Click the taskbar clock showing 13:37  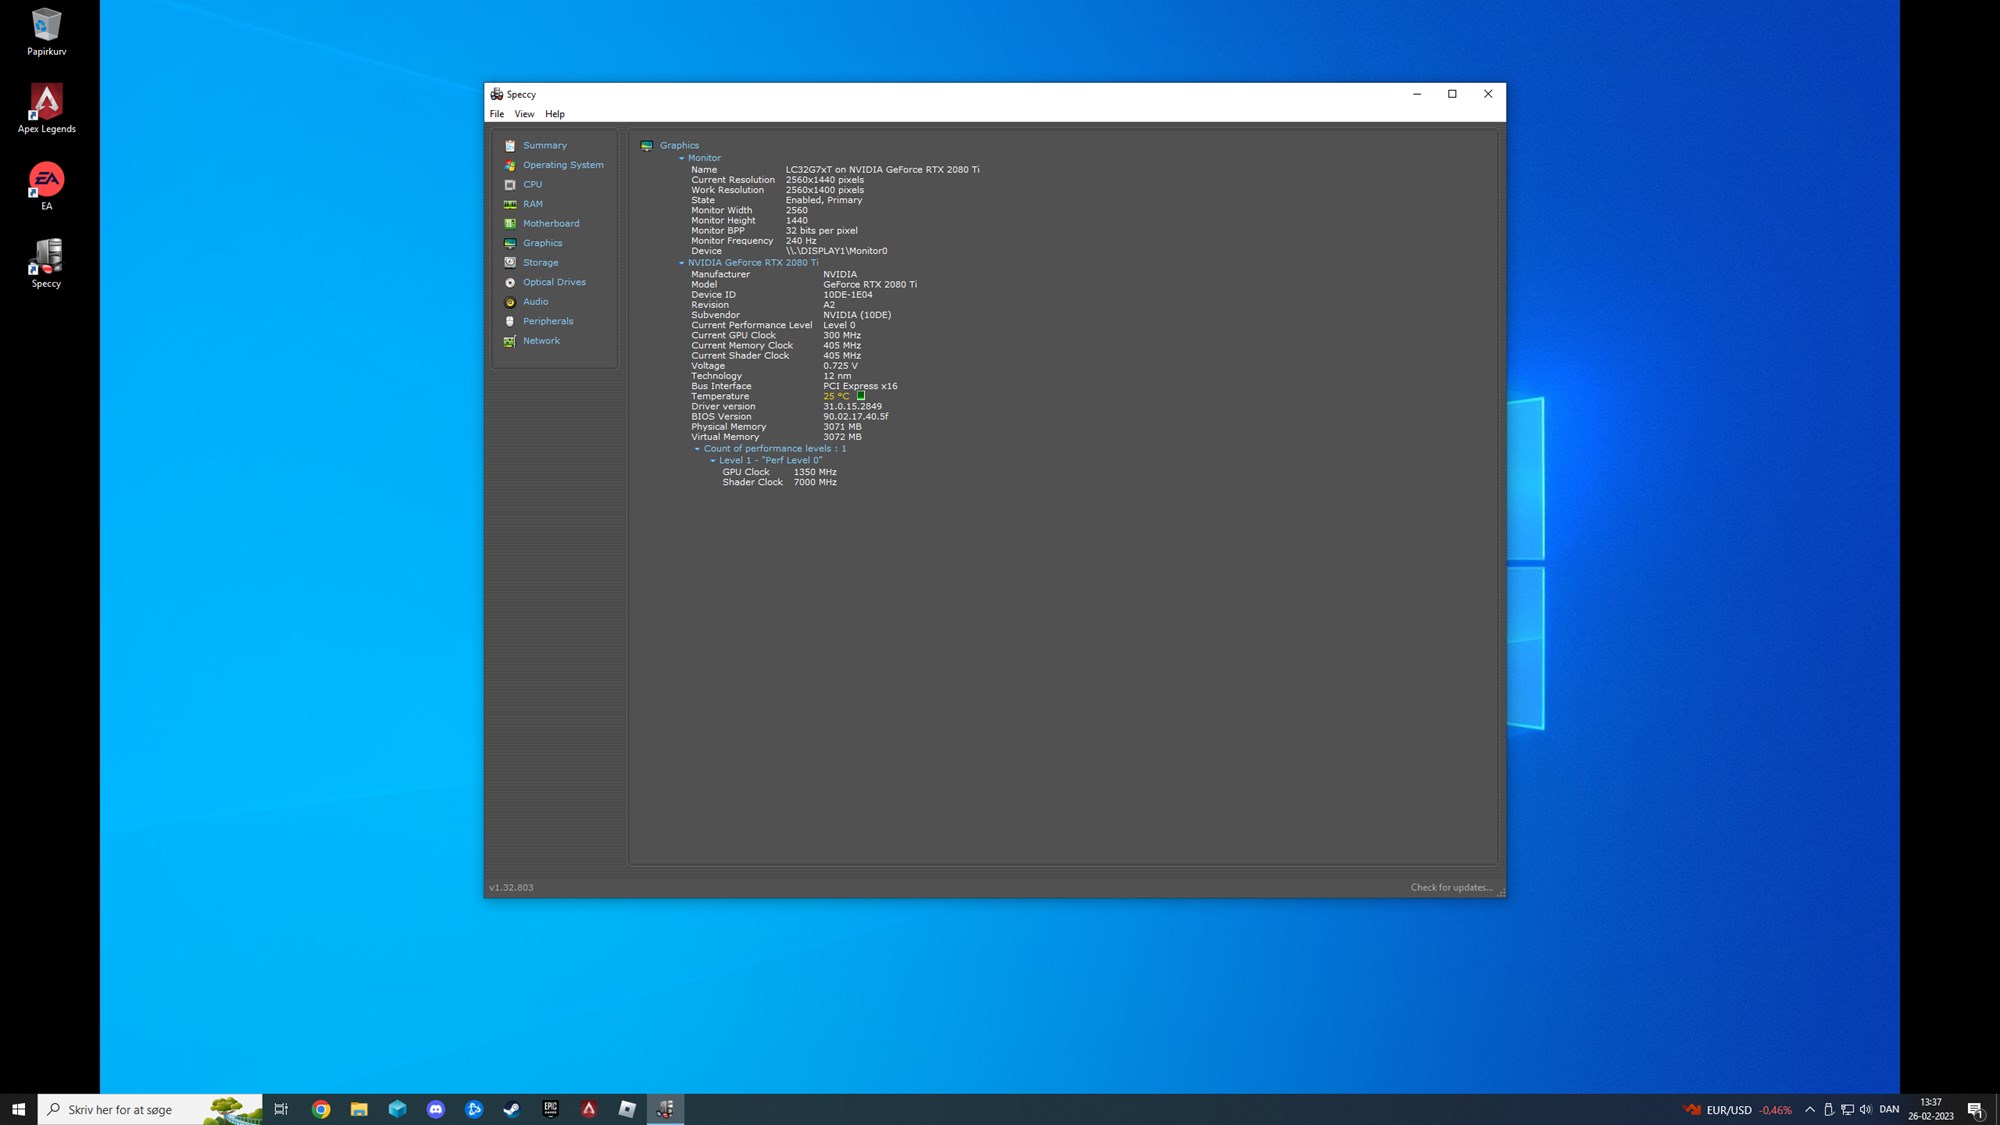tap(1931, 1109)
